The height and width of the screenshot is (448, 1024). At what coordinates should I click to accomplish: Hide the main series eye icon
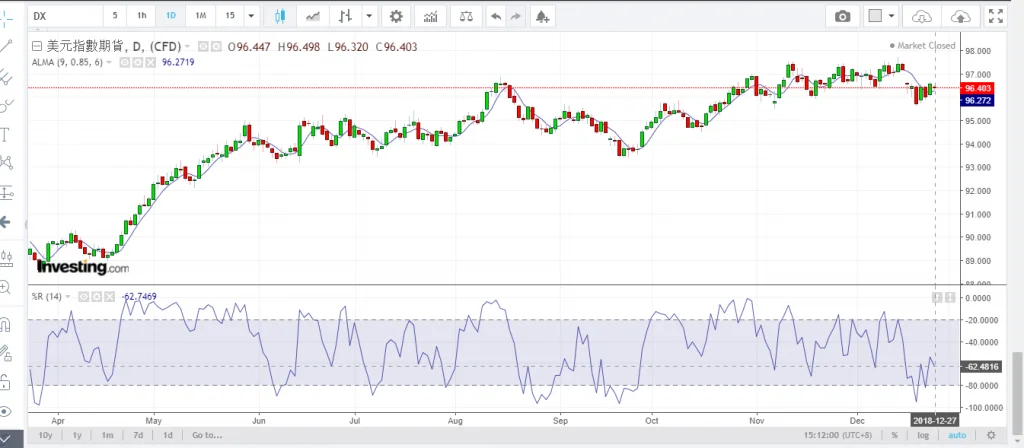tap(203, 46)
